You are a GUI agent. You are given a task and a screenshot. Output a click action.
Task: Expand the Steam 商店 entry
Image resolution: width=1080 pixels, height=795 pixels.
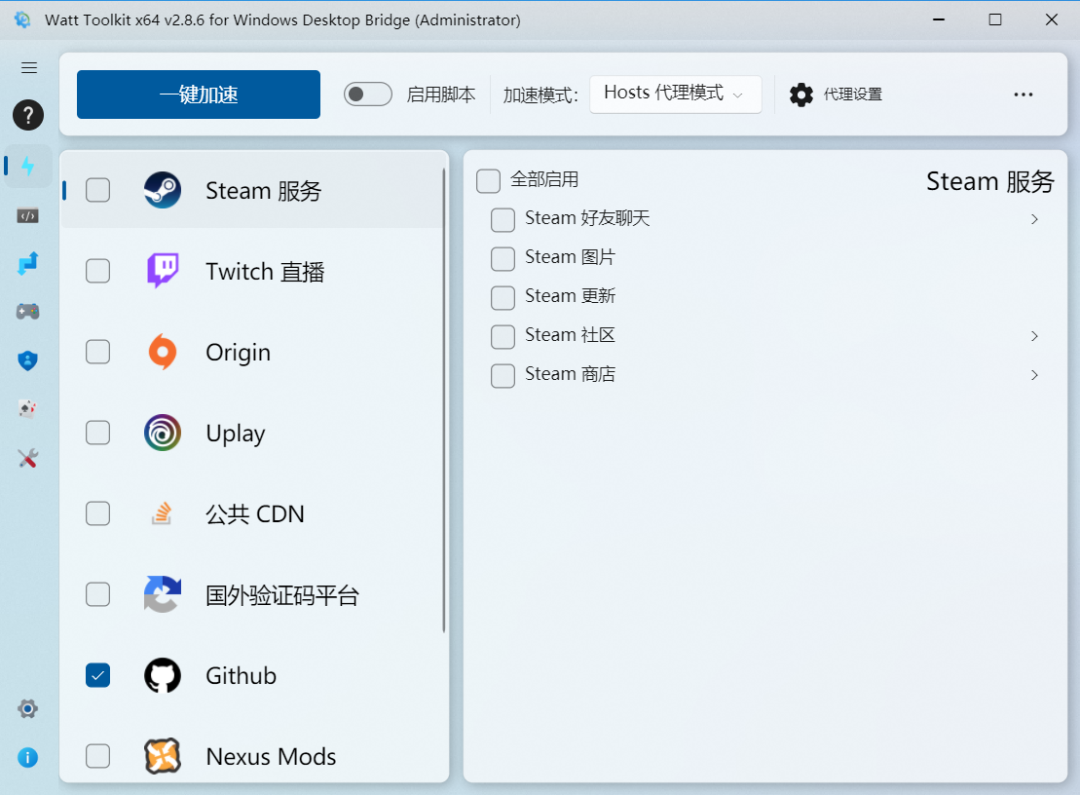coord(1034,375)
